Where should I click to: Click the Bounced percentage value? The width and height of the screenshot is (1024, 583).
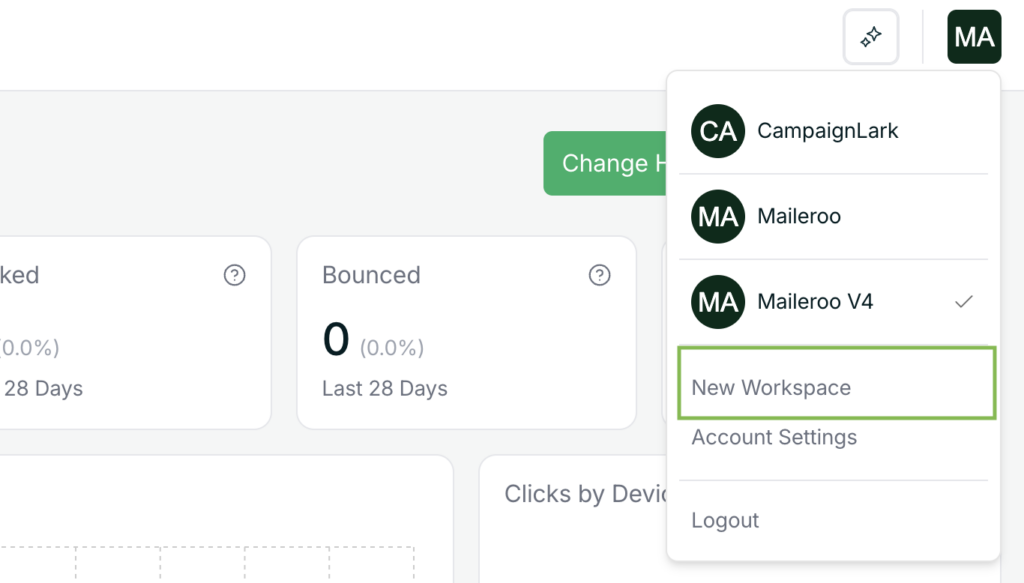coord(392,348)
